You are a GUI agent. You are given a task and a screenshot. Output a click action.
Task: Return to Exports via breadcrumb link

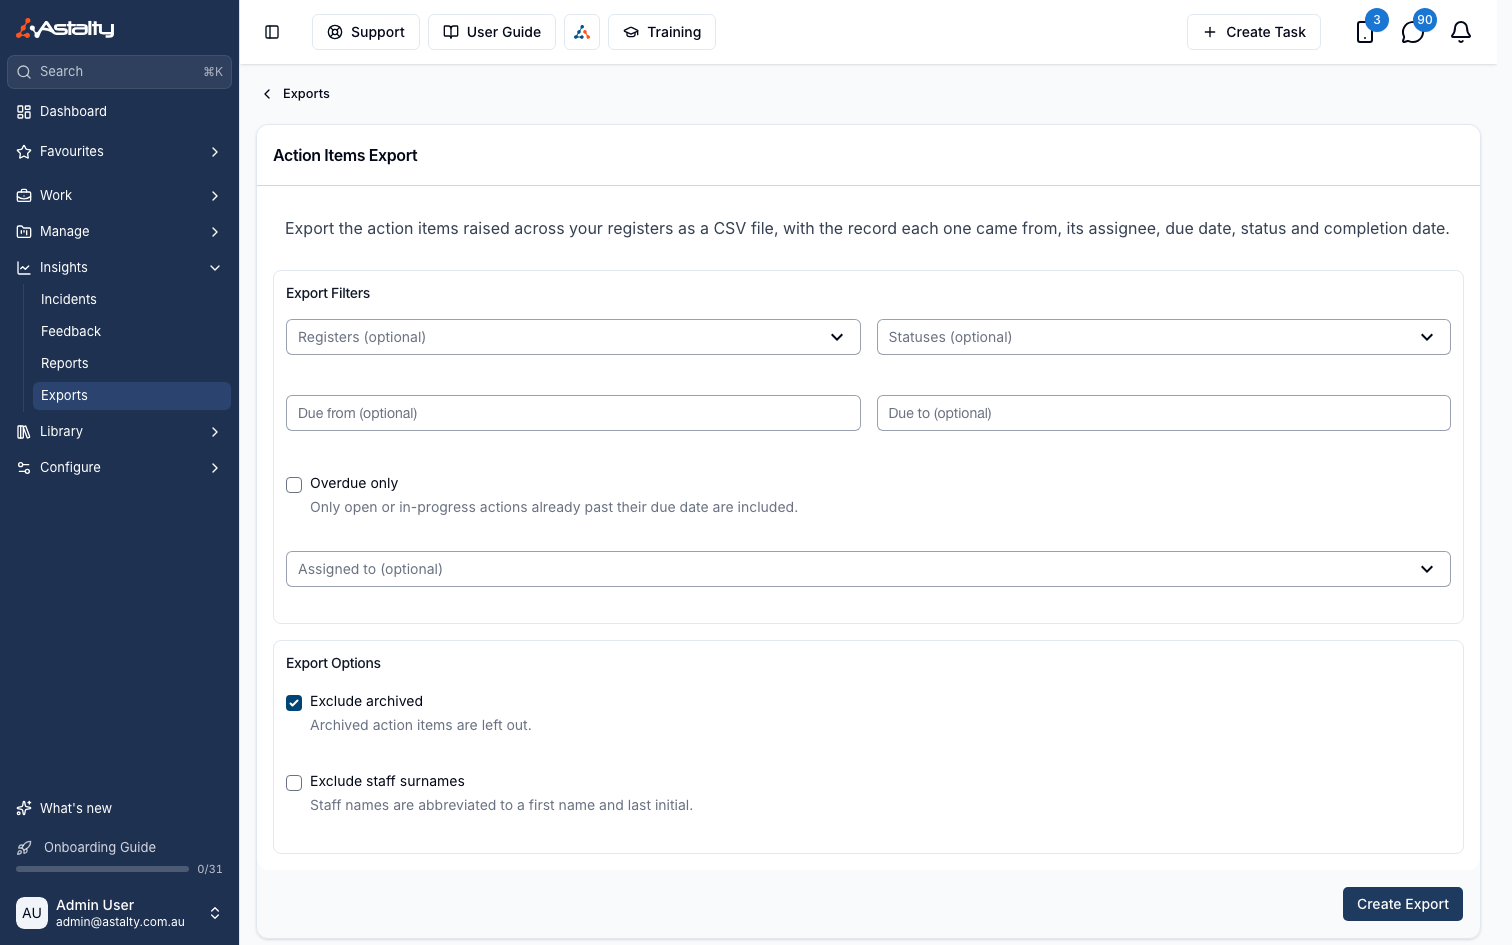tap(306, 94)
